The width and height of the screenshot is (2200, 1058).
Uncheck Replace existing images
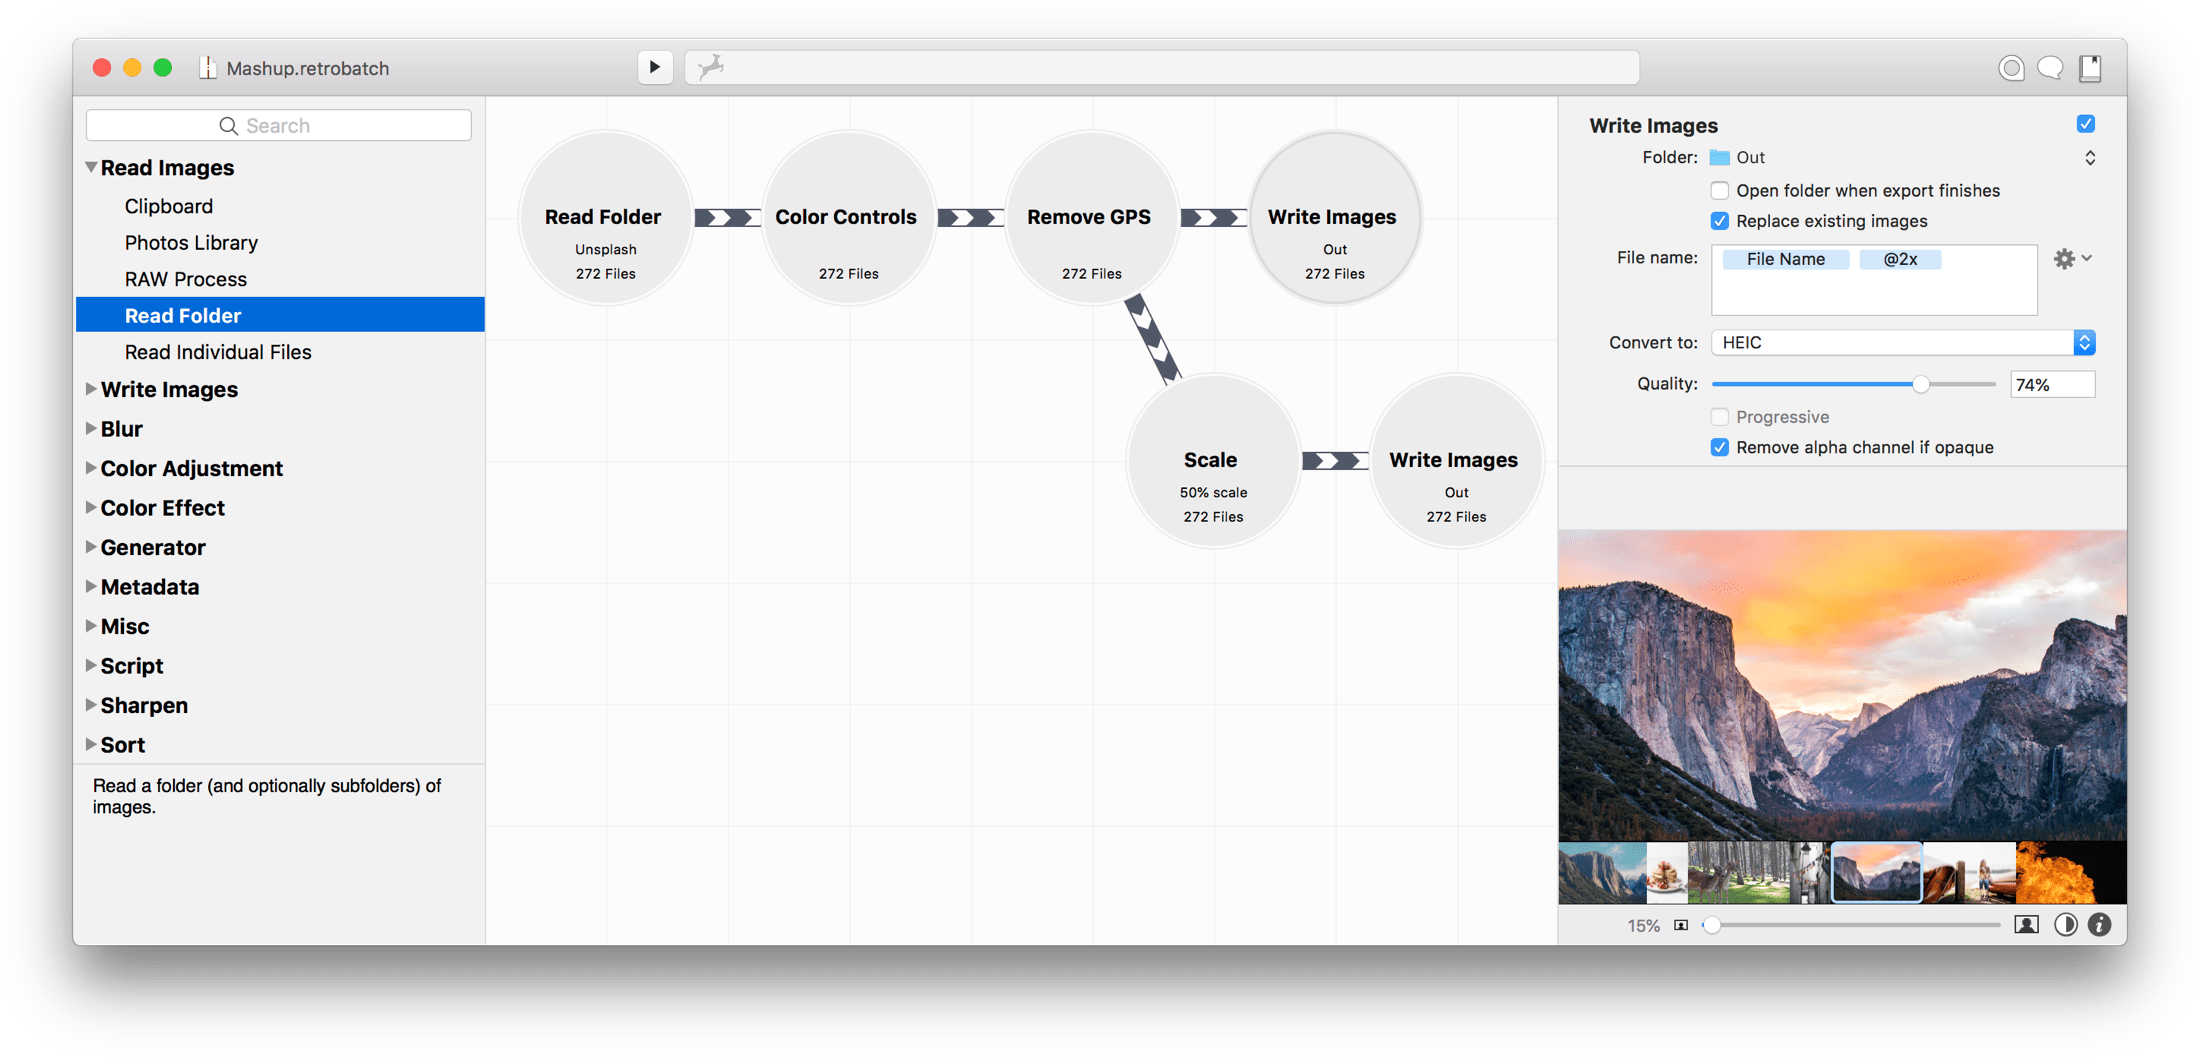click(1720, 221)
